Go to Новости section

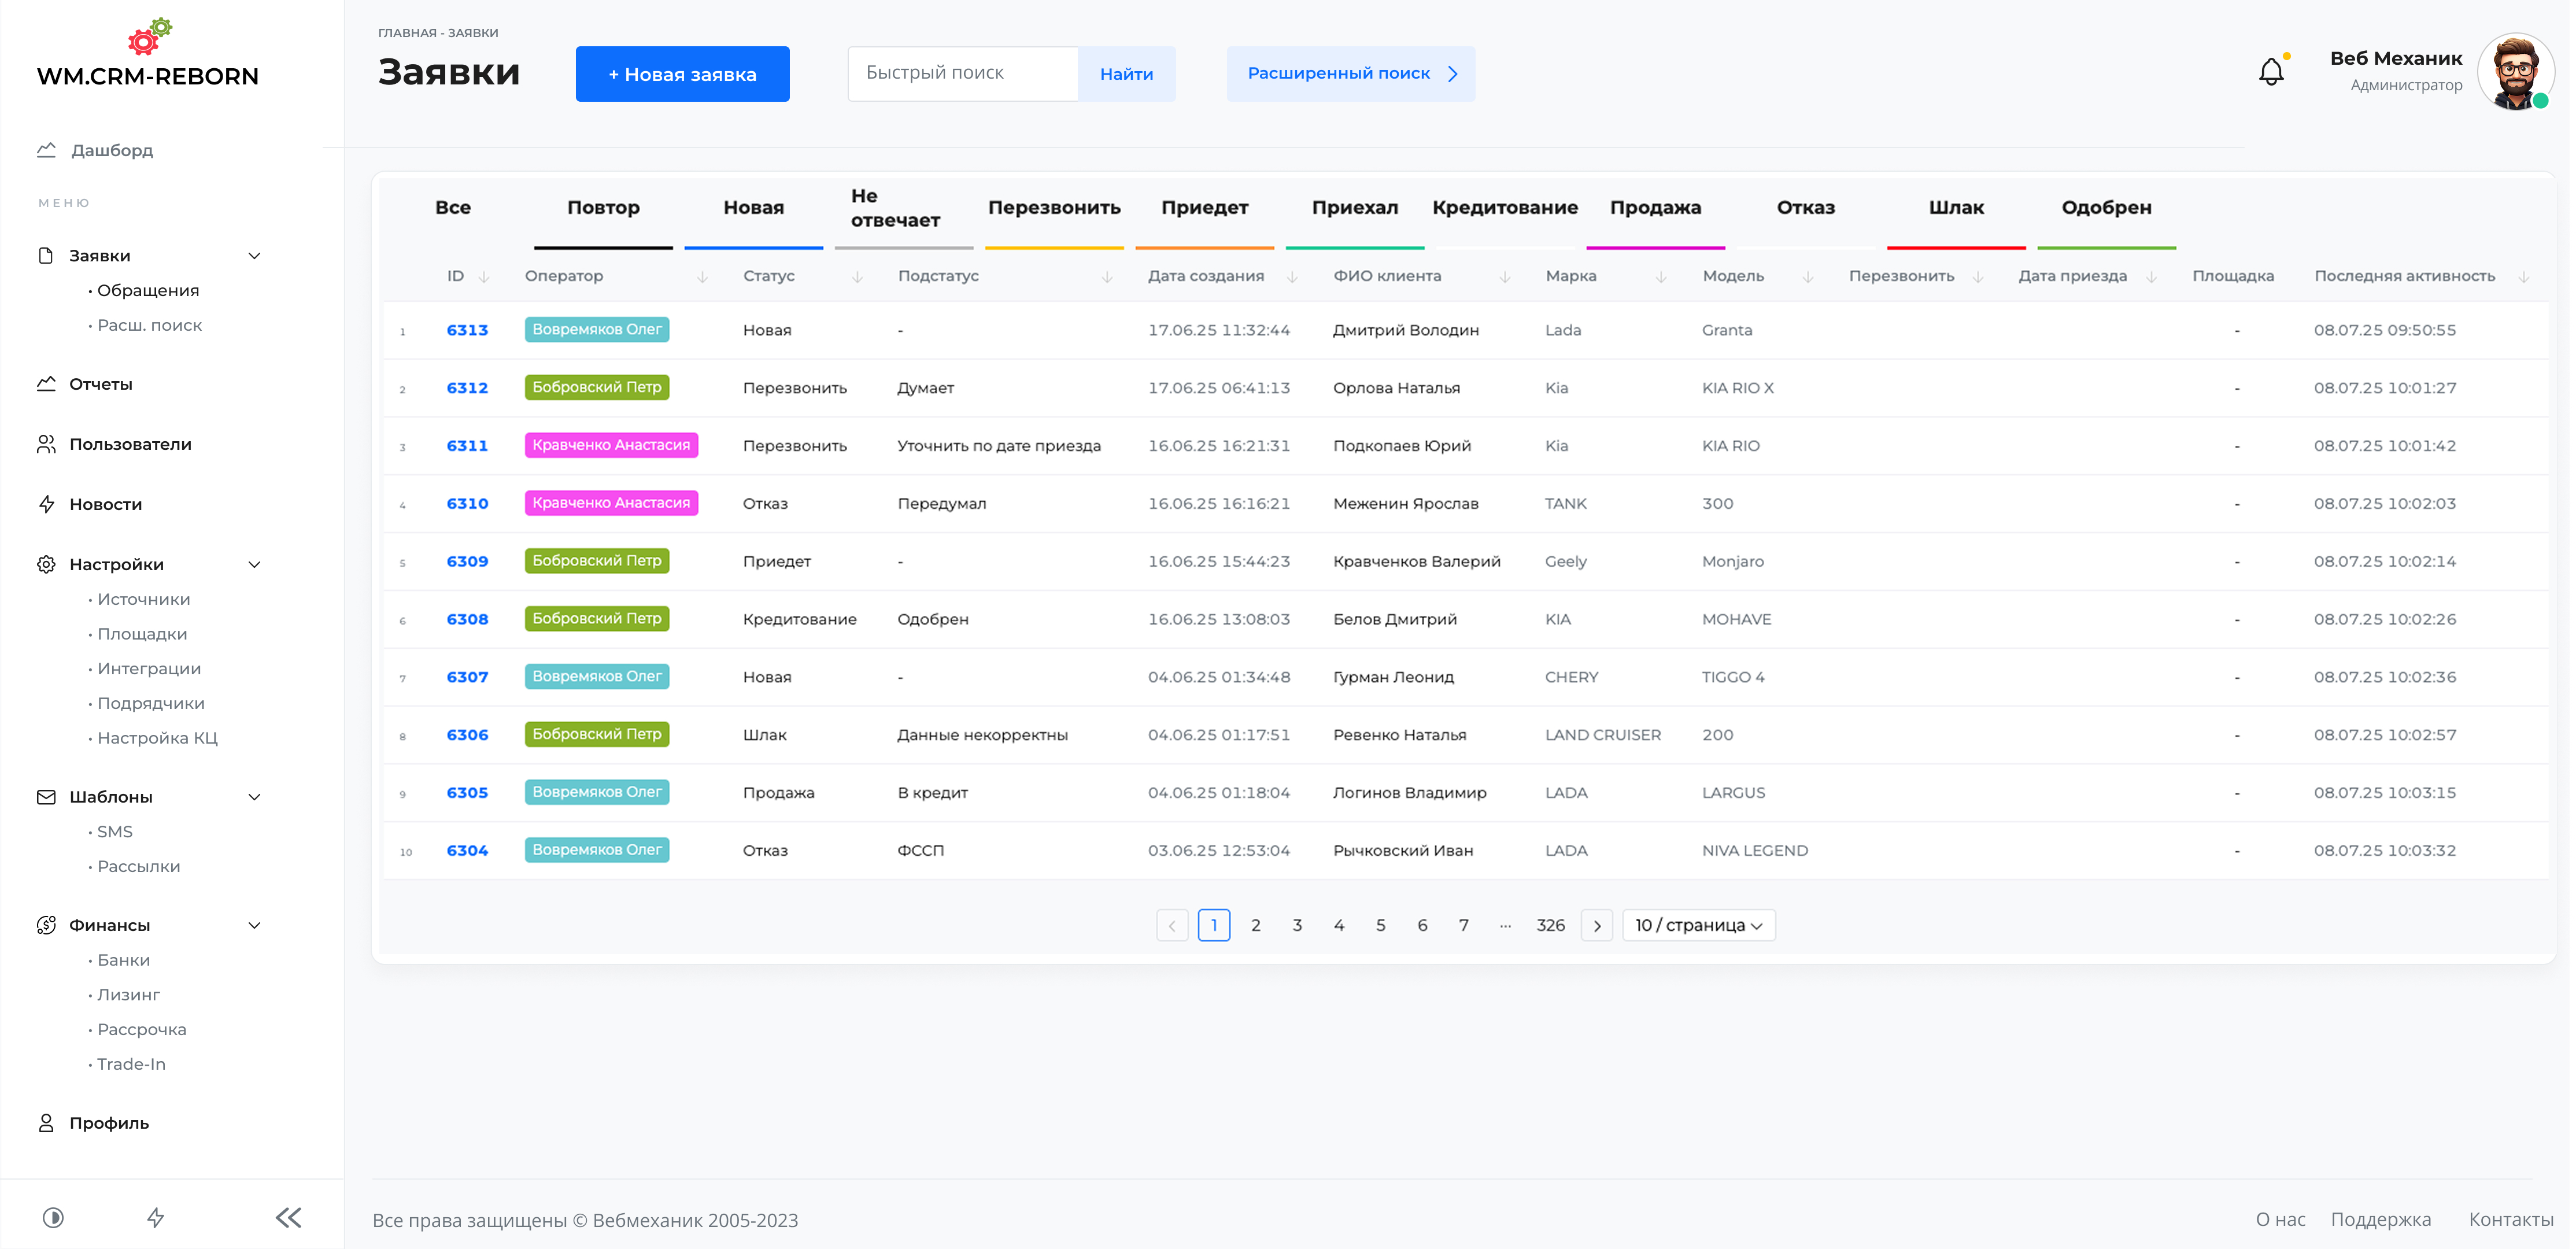point(105,504)
